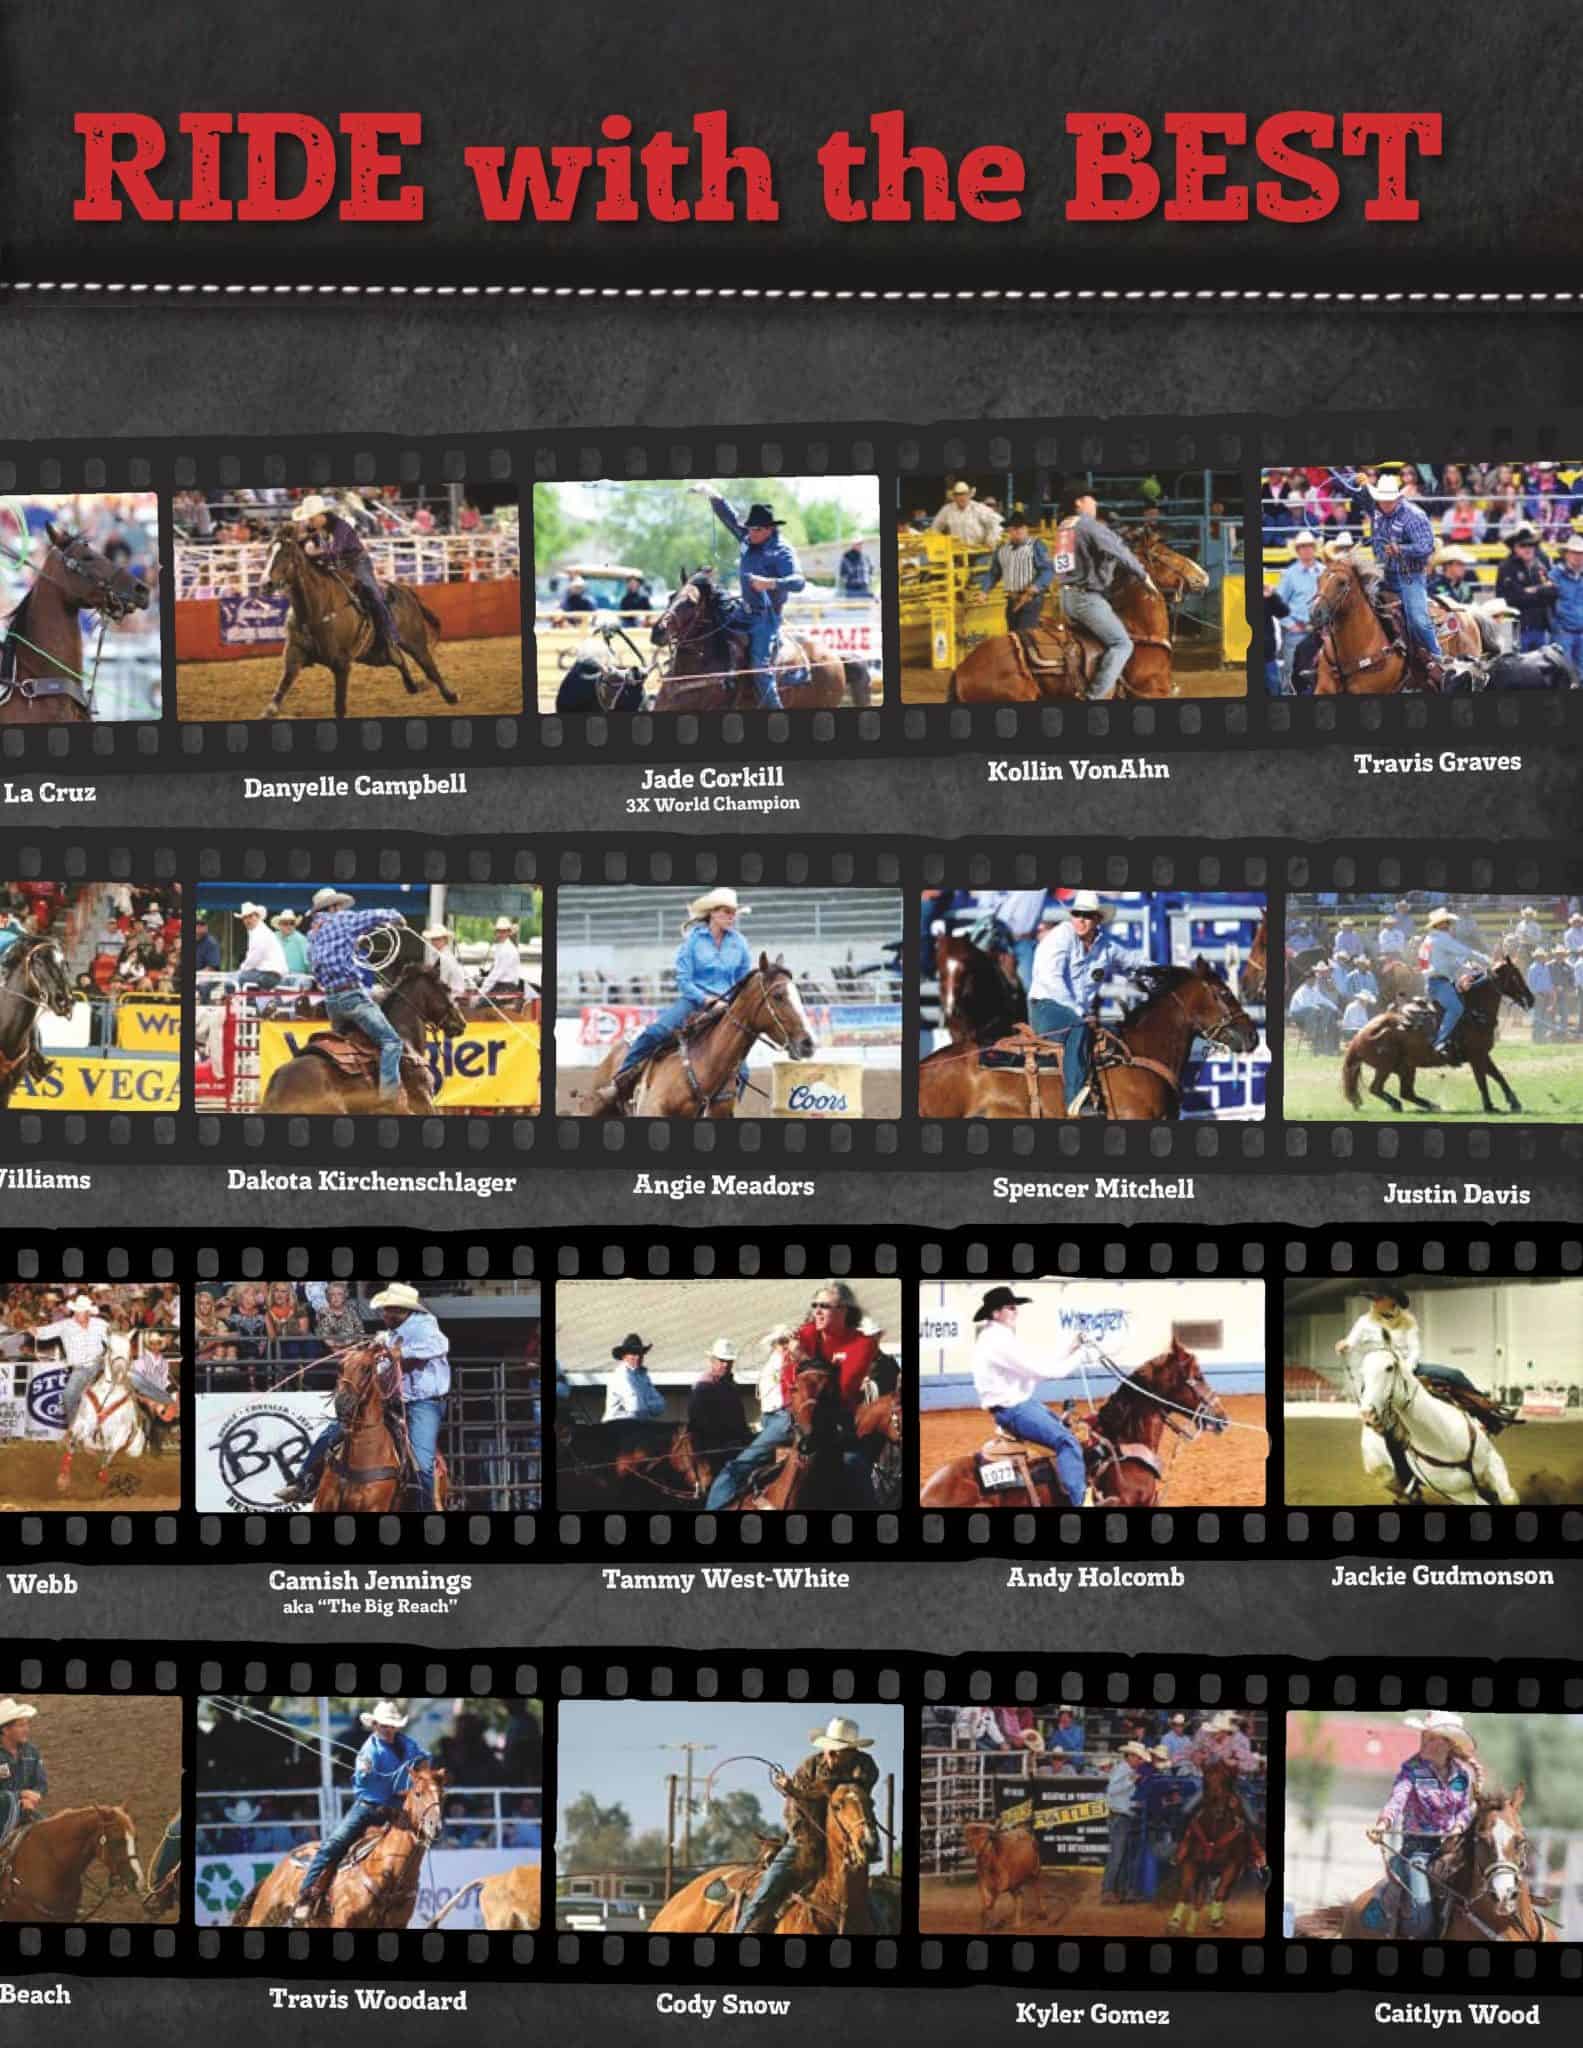The image size is (1583, 2048).
Task: Open Andy Holcomb's roping photo
Action: (1091, 1393)
